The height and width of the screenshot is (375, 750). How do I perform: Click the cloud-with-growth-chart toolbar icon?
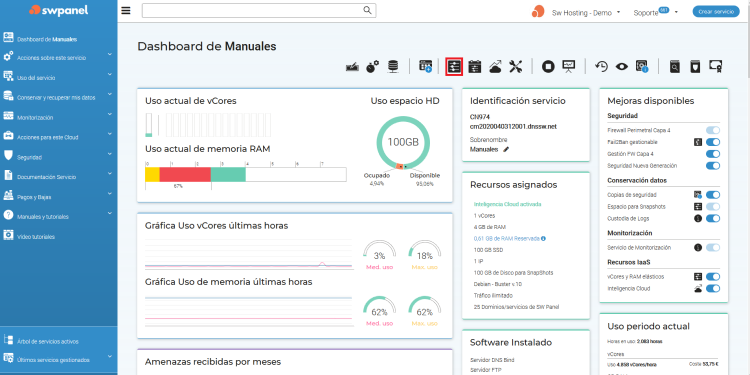(495, 66)
